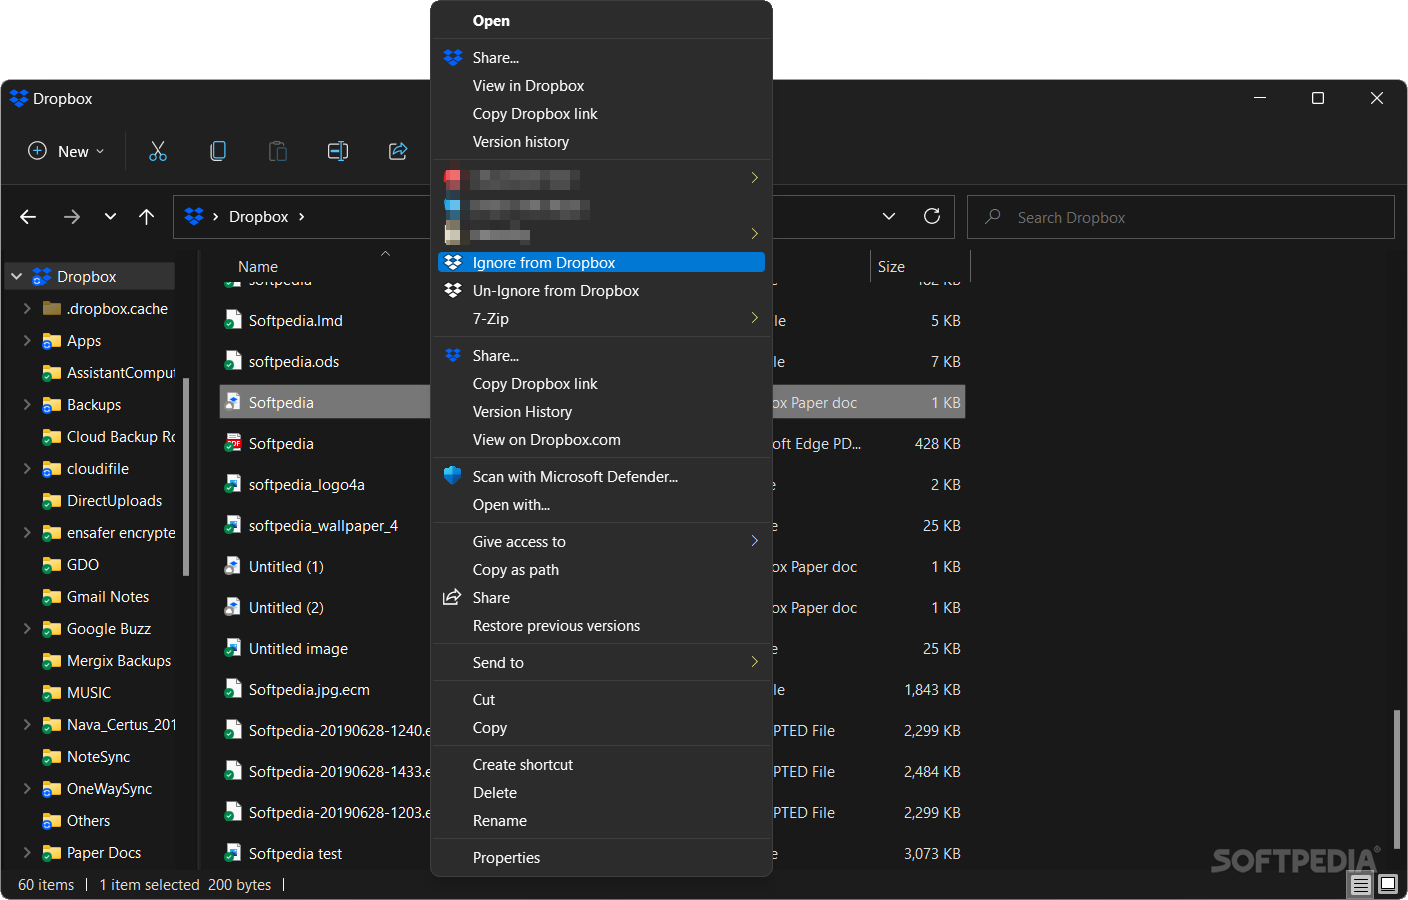Click the file icon of softpedia.ods
1408x900 pixels.
tap(232, 361)
